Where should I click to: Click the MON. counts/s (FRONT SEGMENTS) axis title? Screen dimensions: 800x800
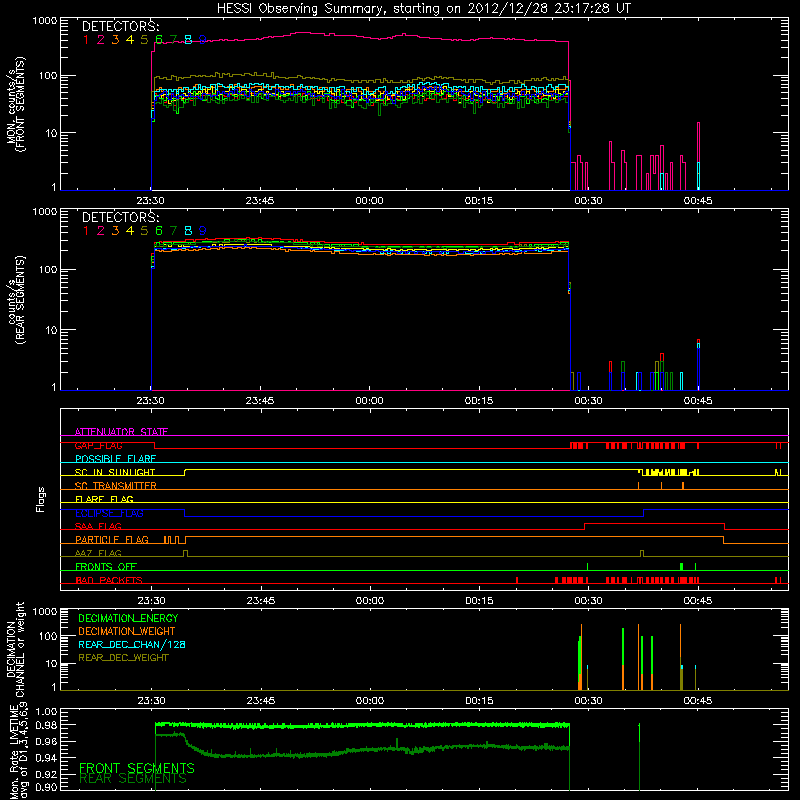point(15,104)
